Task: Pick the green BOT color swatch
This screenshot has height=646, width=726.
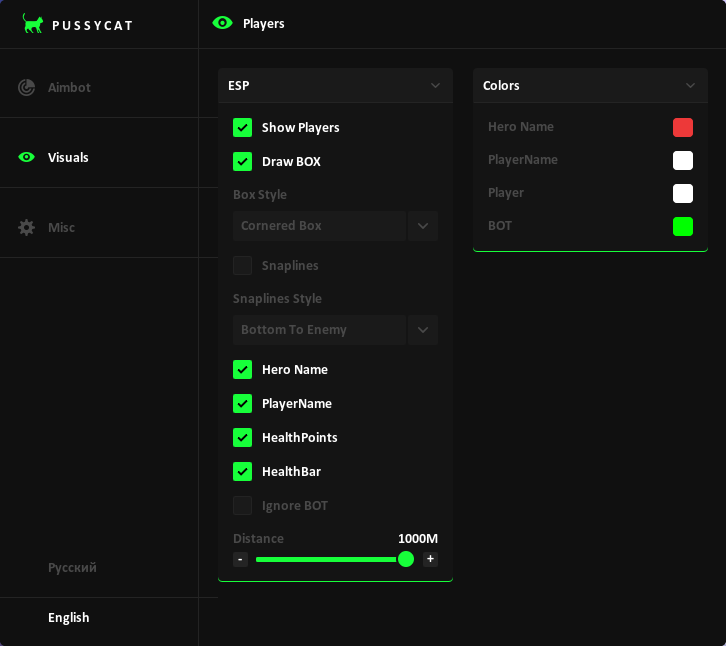Action: point(683,227)
